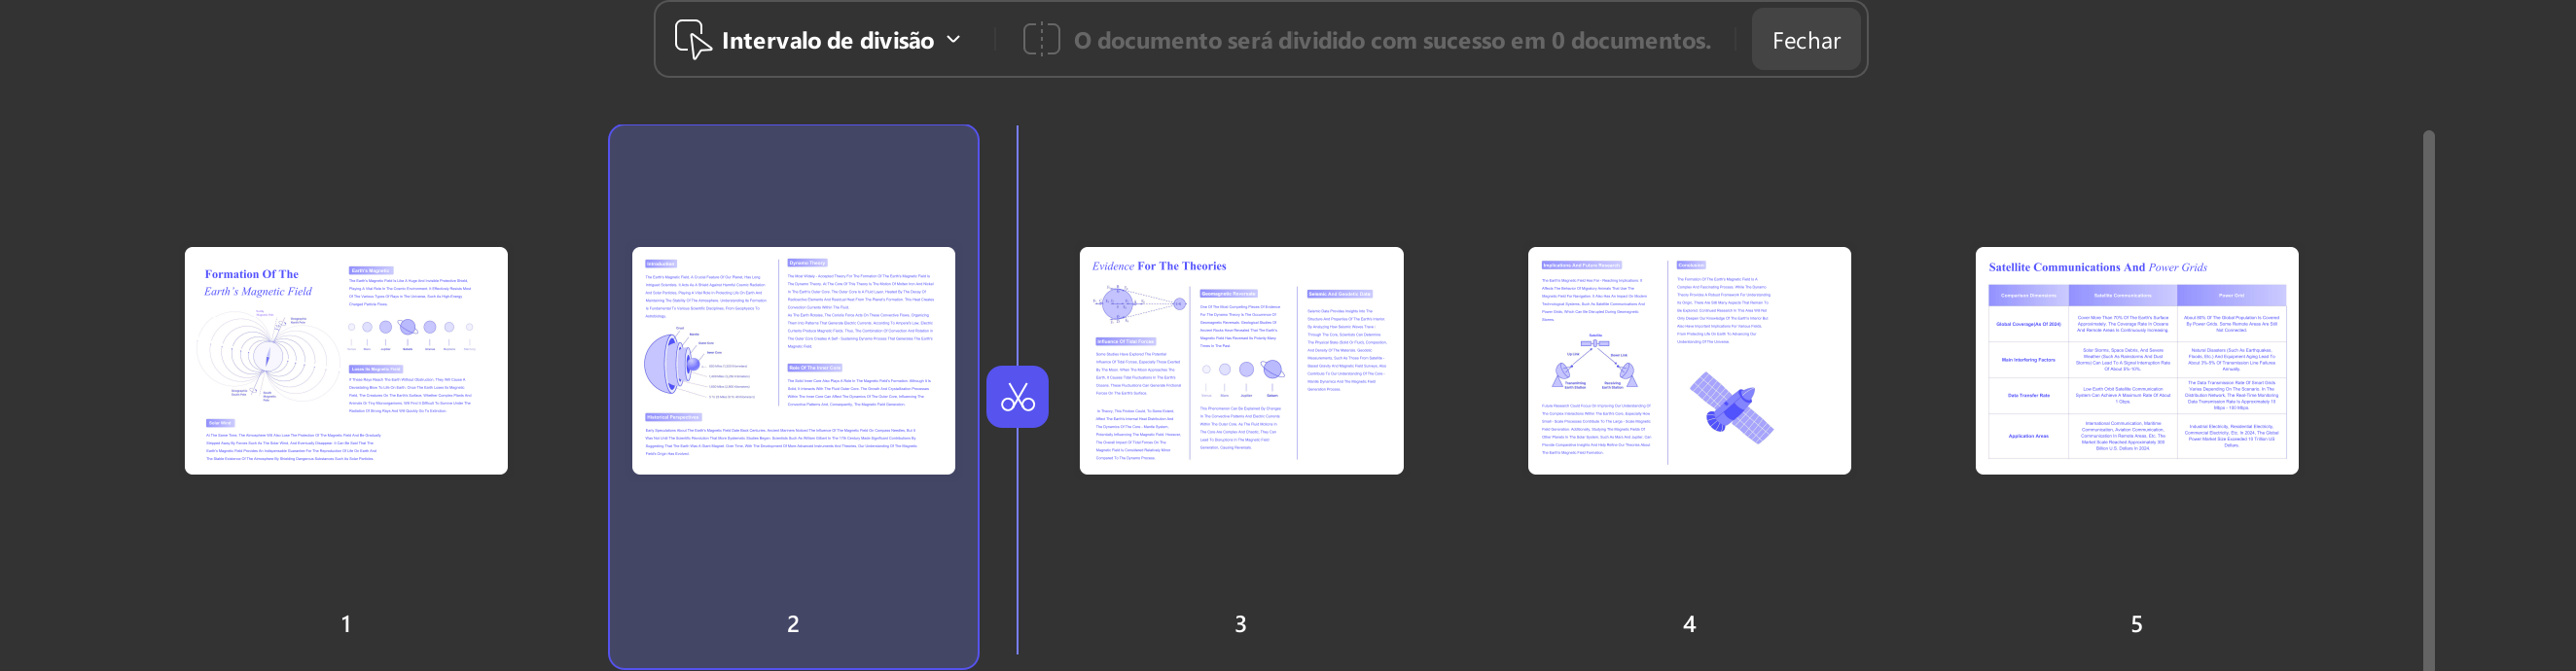
Task: Click page number label 4
Action: [1689, 624]
